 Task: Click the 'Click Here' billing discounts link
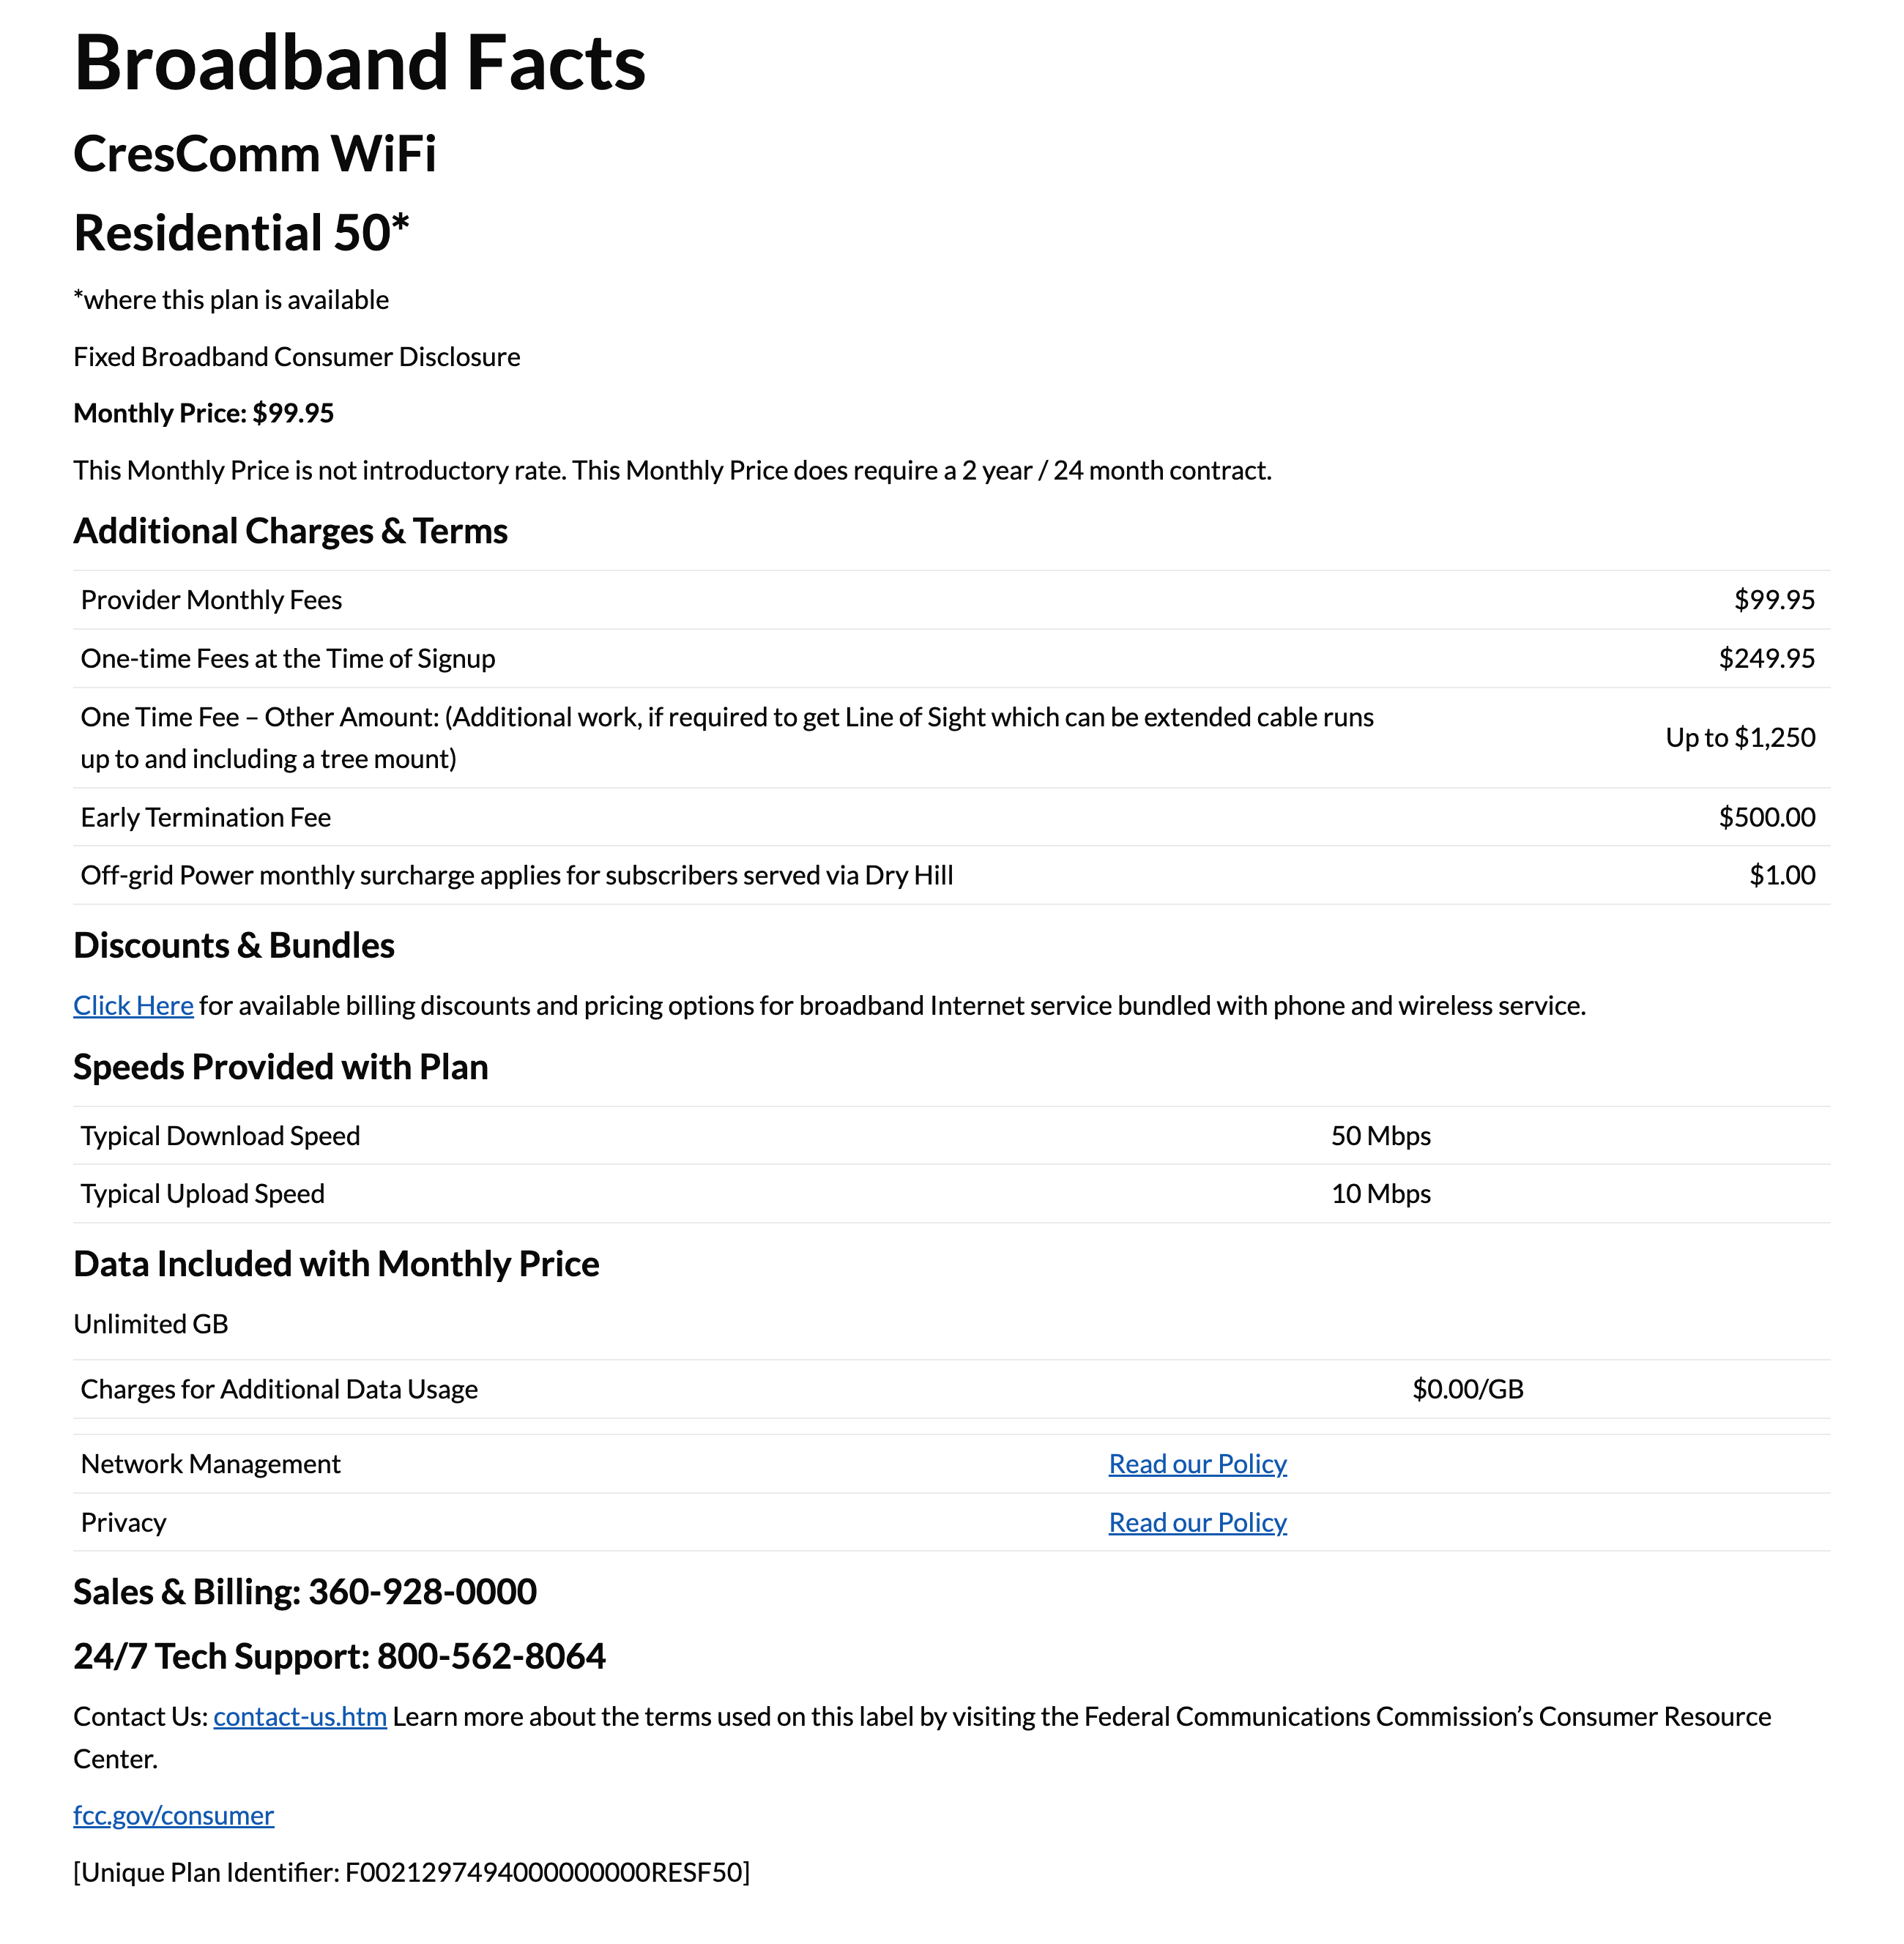coord(133,1005)
